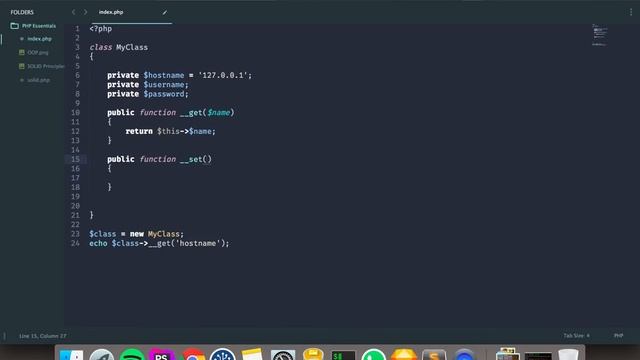Open Sublime Text from the dock

tap(434, 354)
